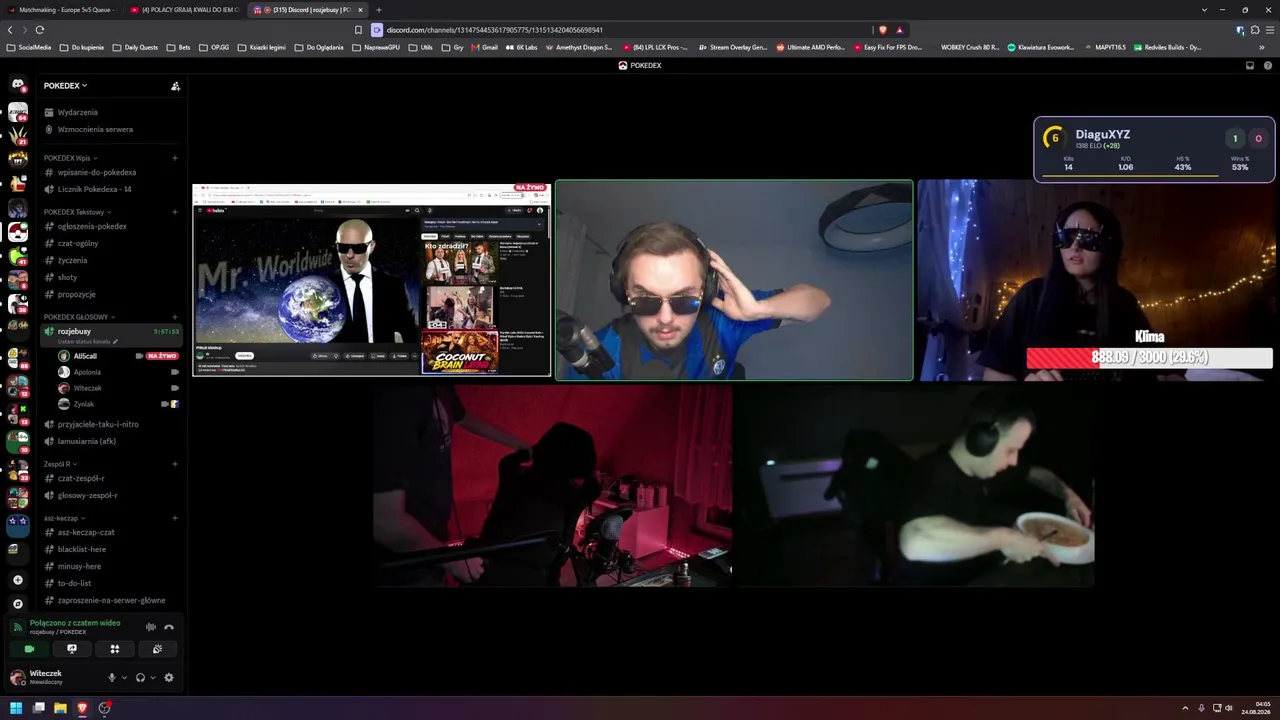This screenshot has height=720, width=1280.
Task: Open a new browser tab
Action: tap(378, 10)
